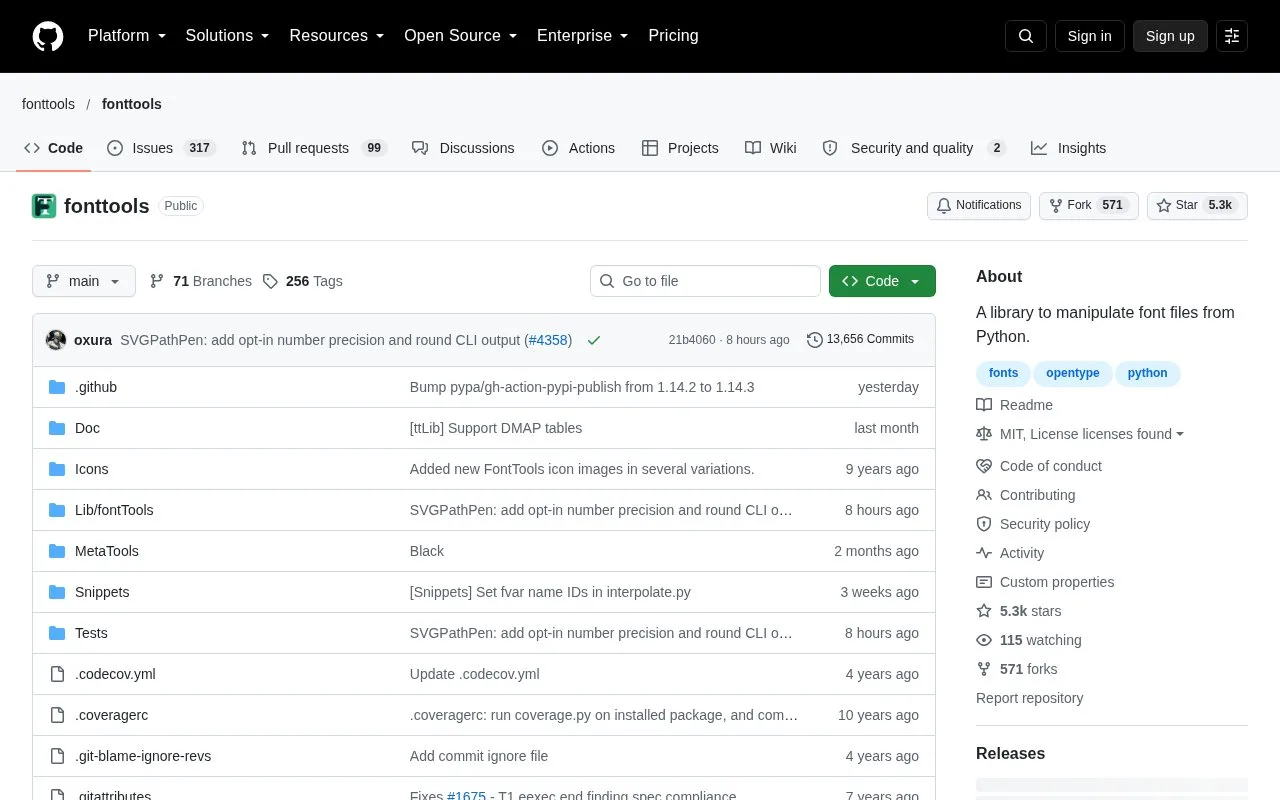
Task: Open the Insights tab
Action: pyautogui.click(x=1068, y=148)
